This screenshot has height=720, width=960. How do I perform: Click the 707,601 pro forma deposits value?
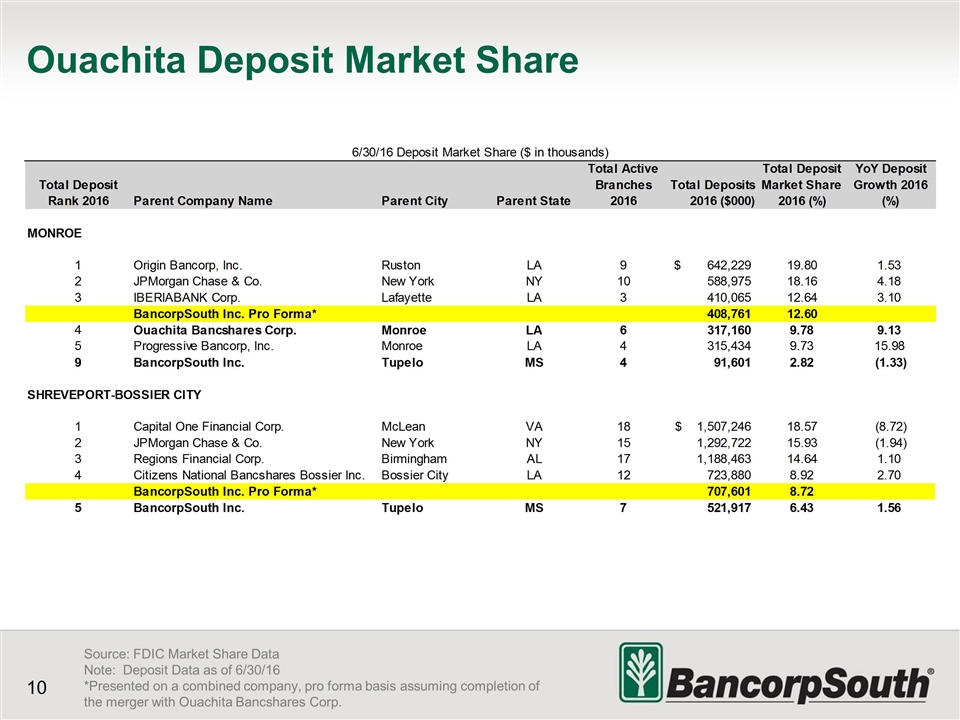click(x=729, y=492)
